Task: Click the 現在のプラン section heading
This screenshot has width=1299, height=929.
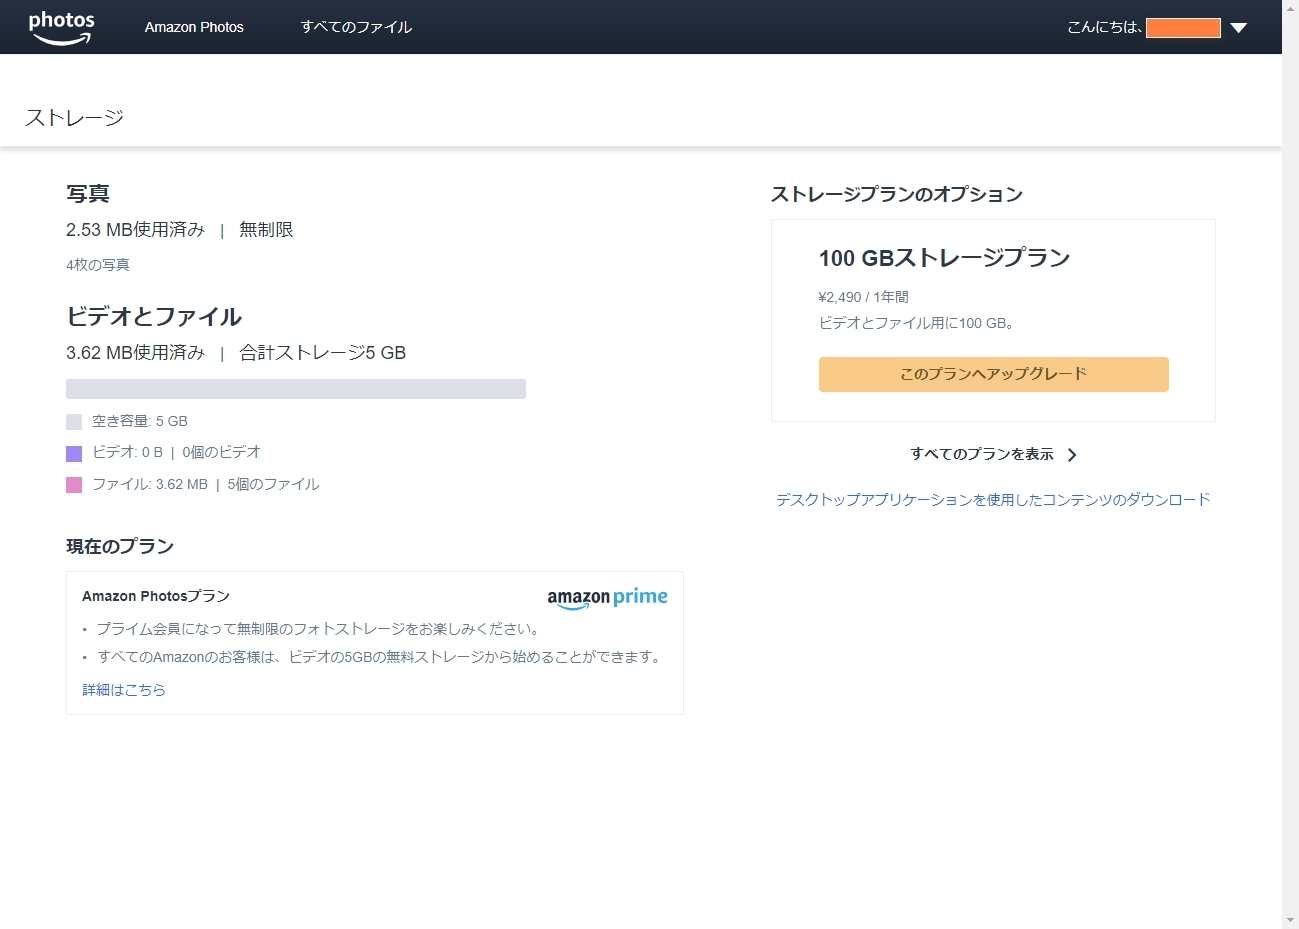Action: (x=120, y=546)
